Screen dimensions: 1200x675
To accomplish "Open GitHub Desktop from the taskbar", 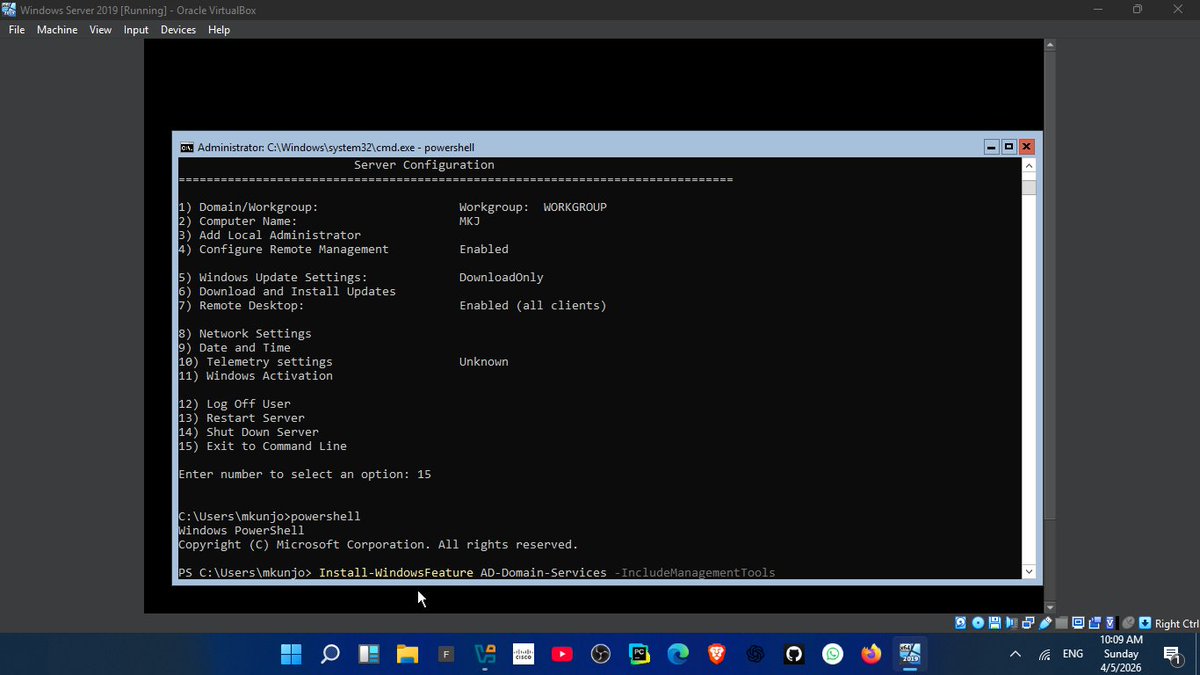I will coord(794,654).
